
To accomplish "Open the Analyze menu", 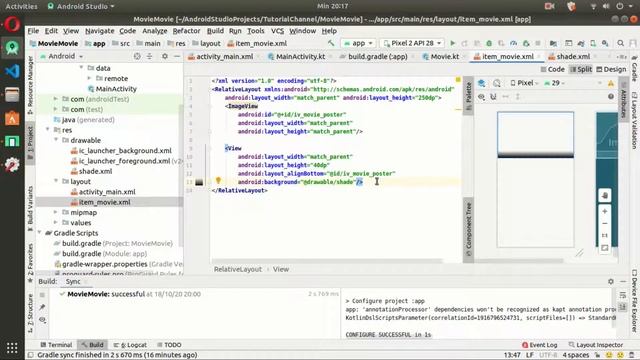I will coord(154,31).
